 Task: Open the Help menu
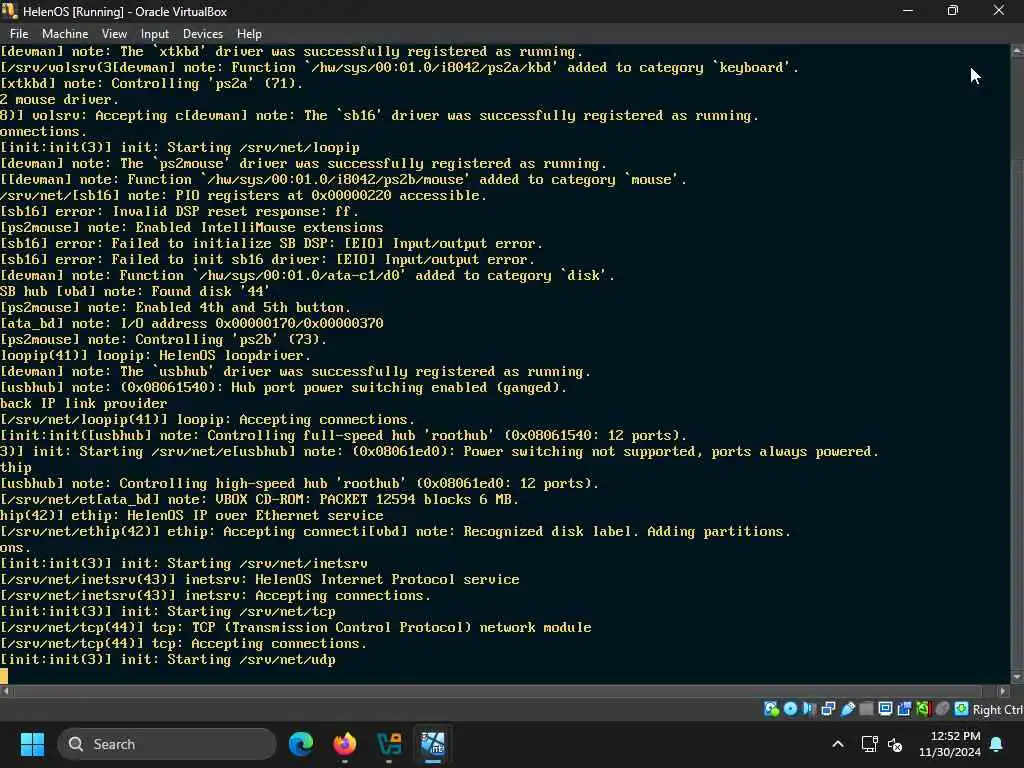pos(249,34)
